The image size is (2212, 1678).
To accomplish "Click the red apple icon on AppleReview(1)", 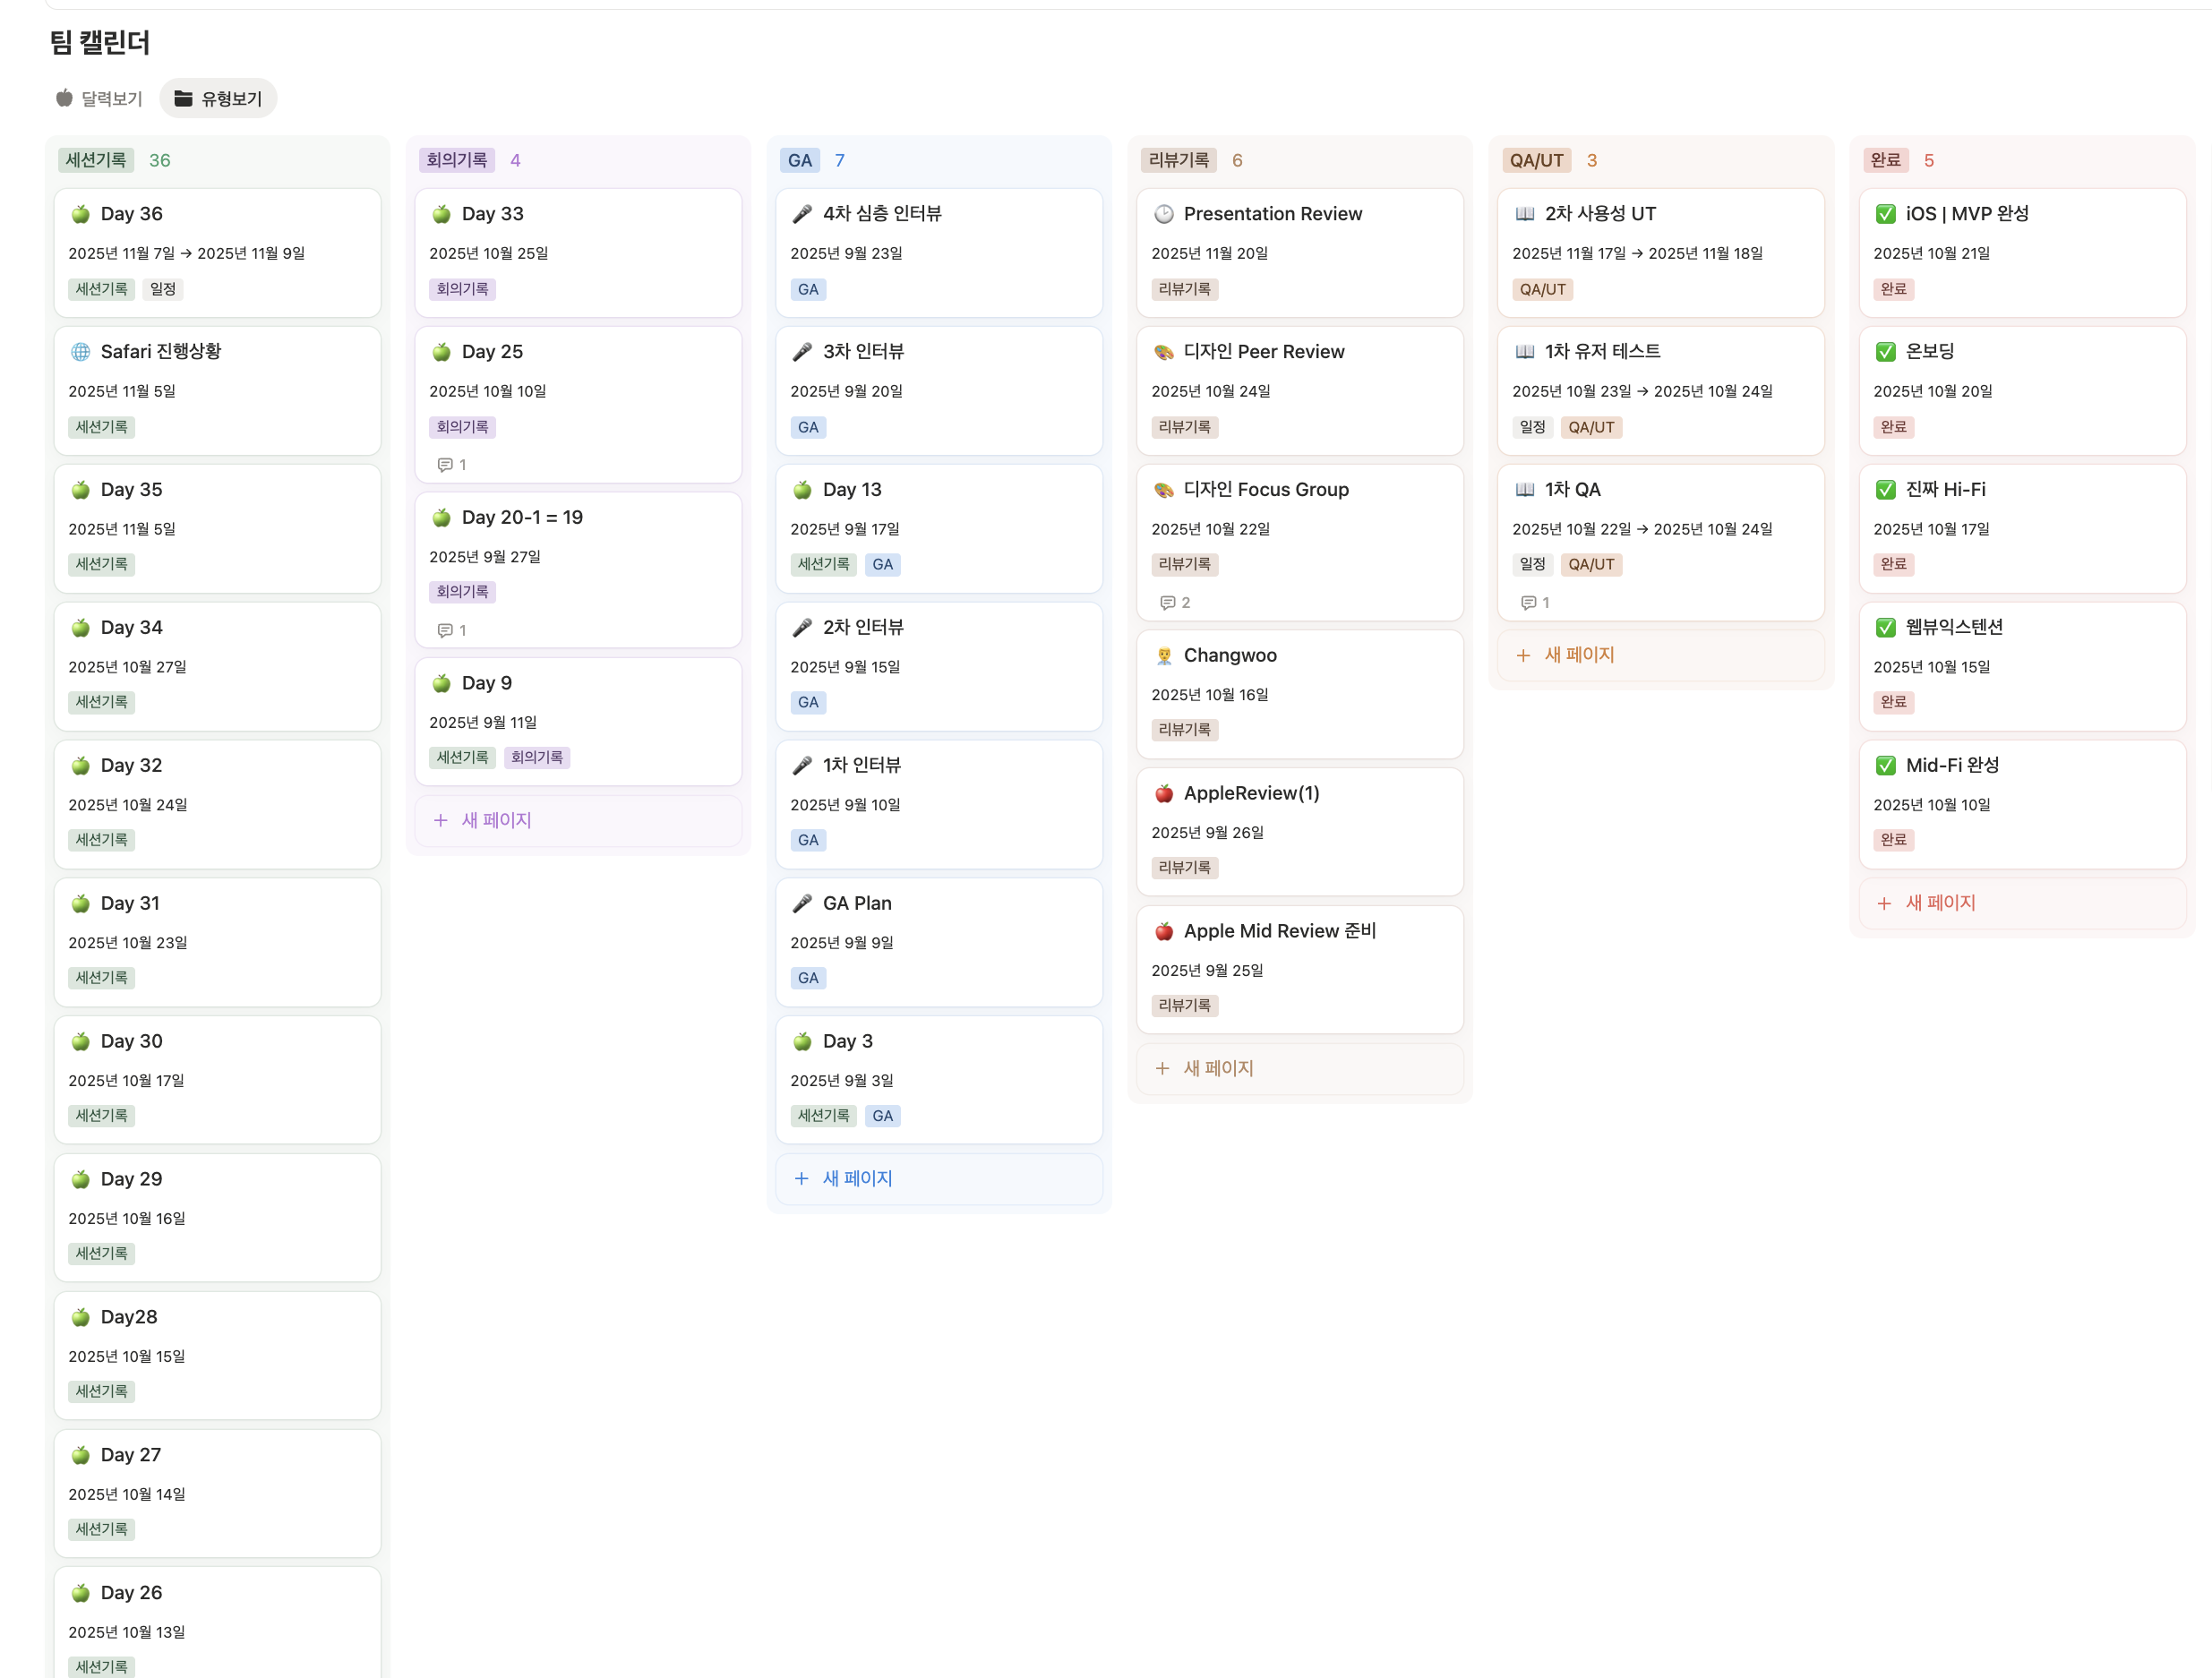I will click(1163, 794).
